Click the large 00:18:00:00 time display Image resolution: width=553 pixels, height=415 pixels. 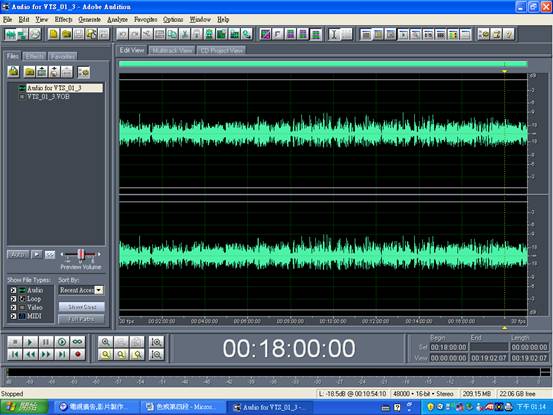(x=289, y=348)
